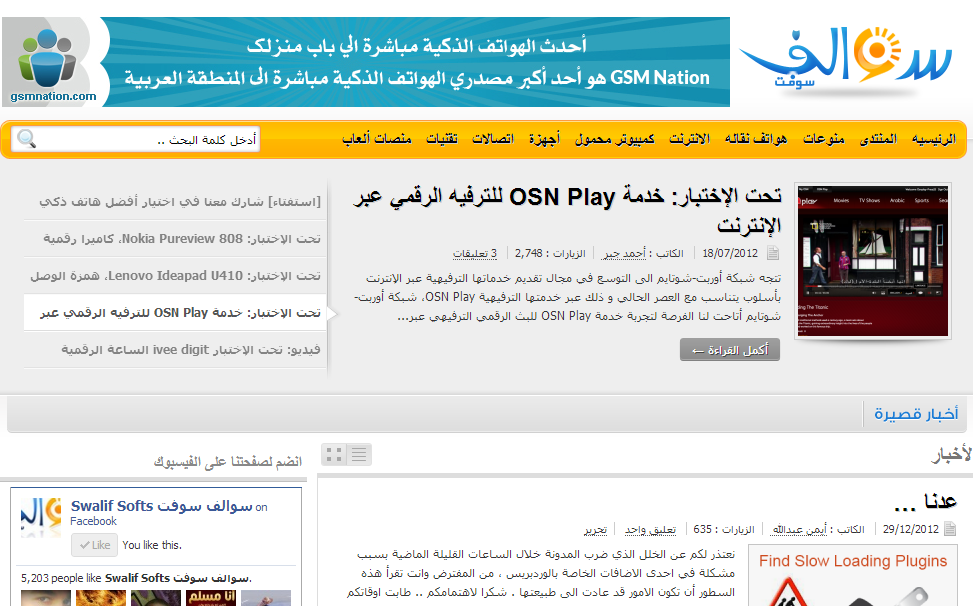This screenshot has width=973, height=606.
Task: Click the Swalif Soft site logo
Action: coord(846,60)
